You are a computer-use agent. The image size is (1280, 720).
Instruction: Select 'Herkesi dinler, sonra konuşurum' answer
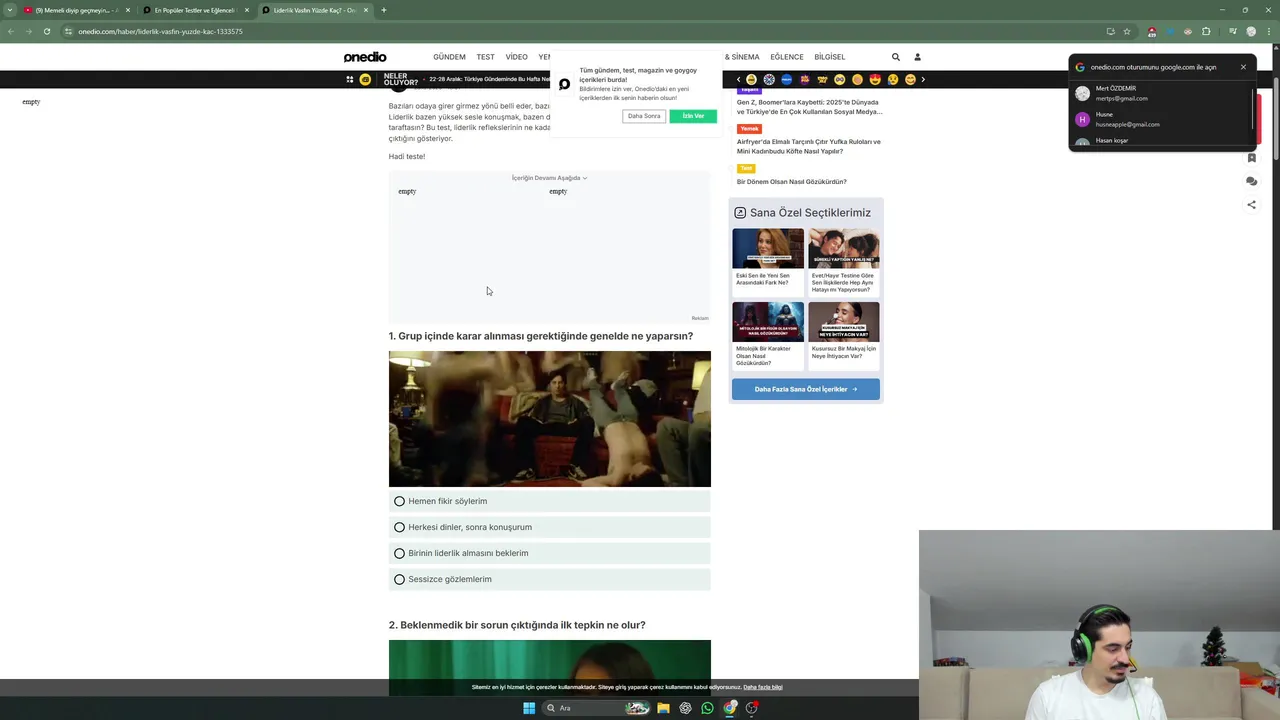pyautogui.click(x=550, y=527)
